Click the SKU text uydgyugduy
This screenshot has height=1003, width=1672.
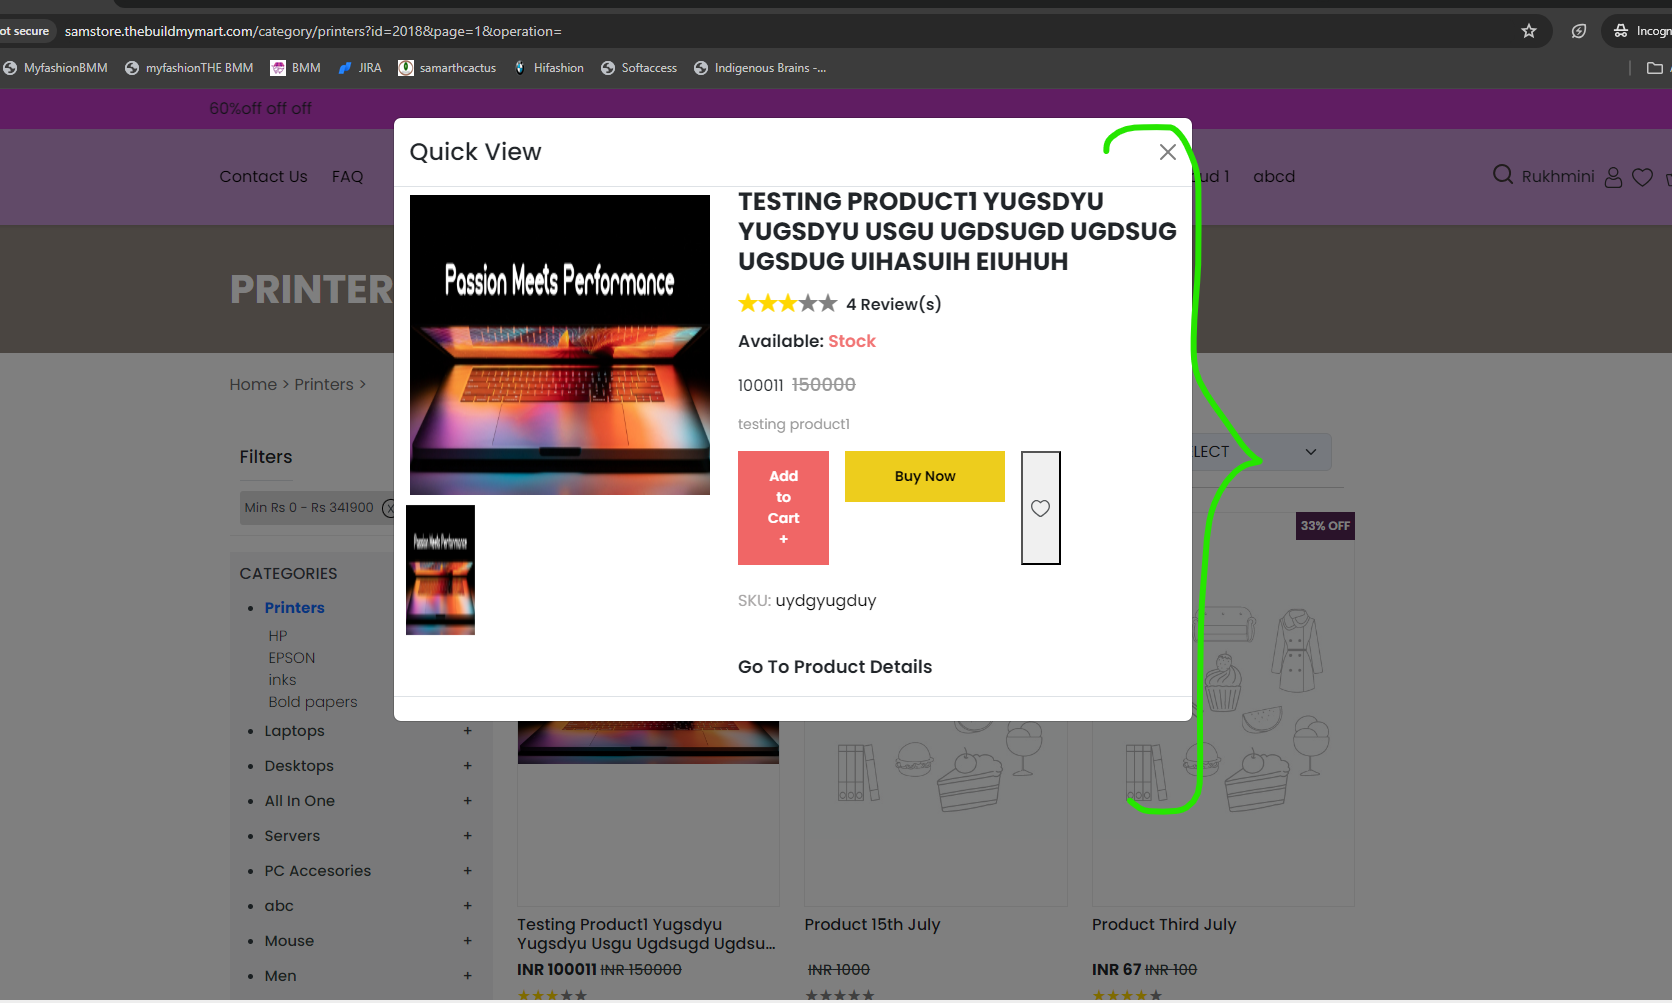[826, 601]
